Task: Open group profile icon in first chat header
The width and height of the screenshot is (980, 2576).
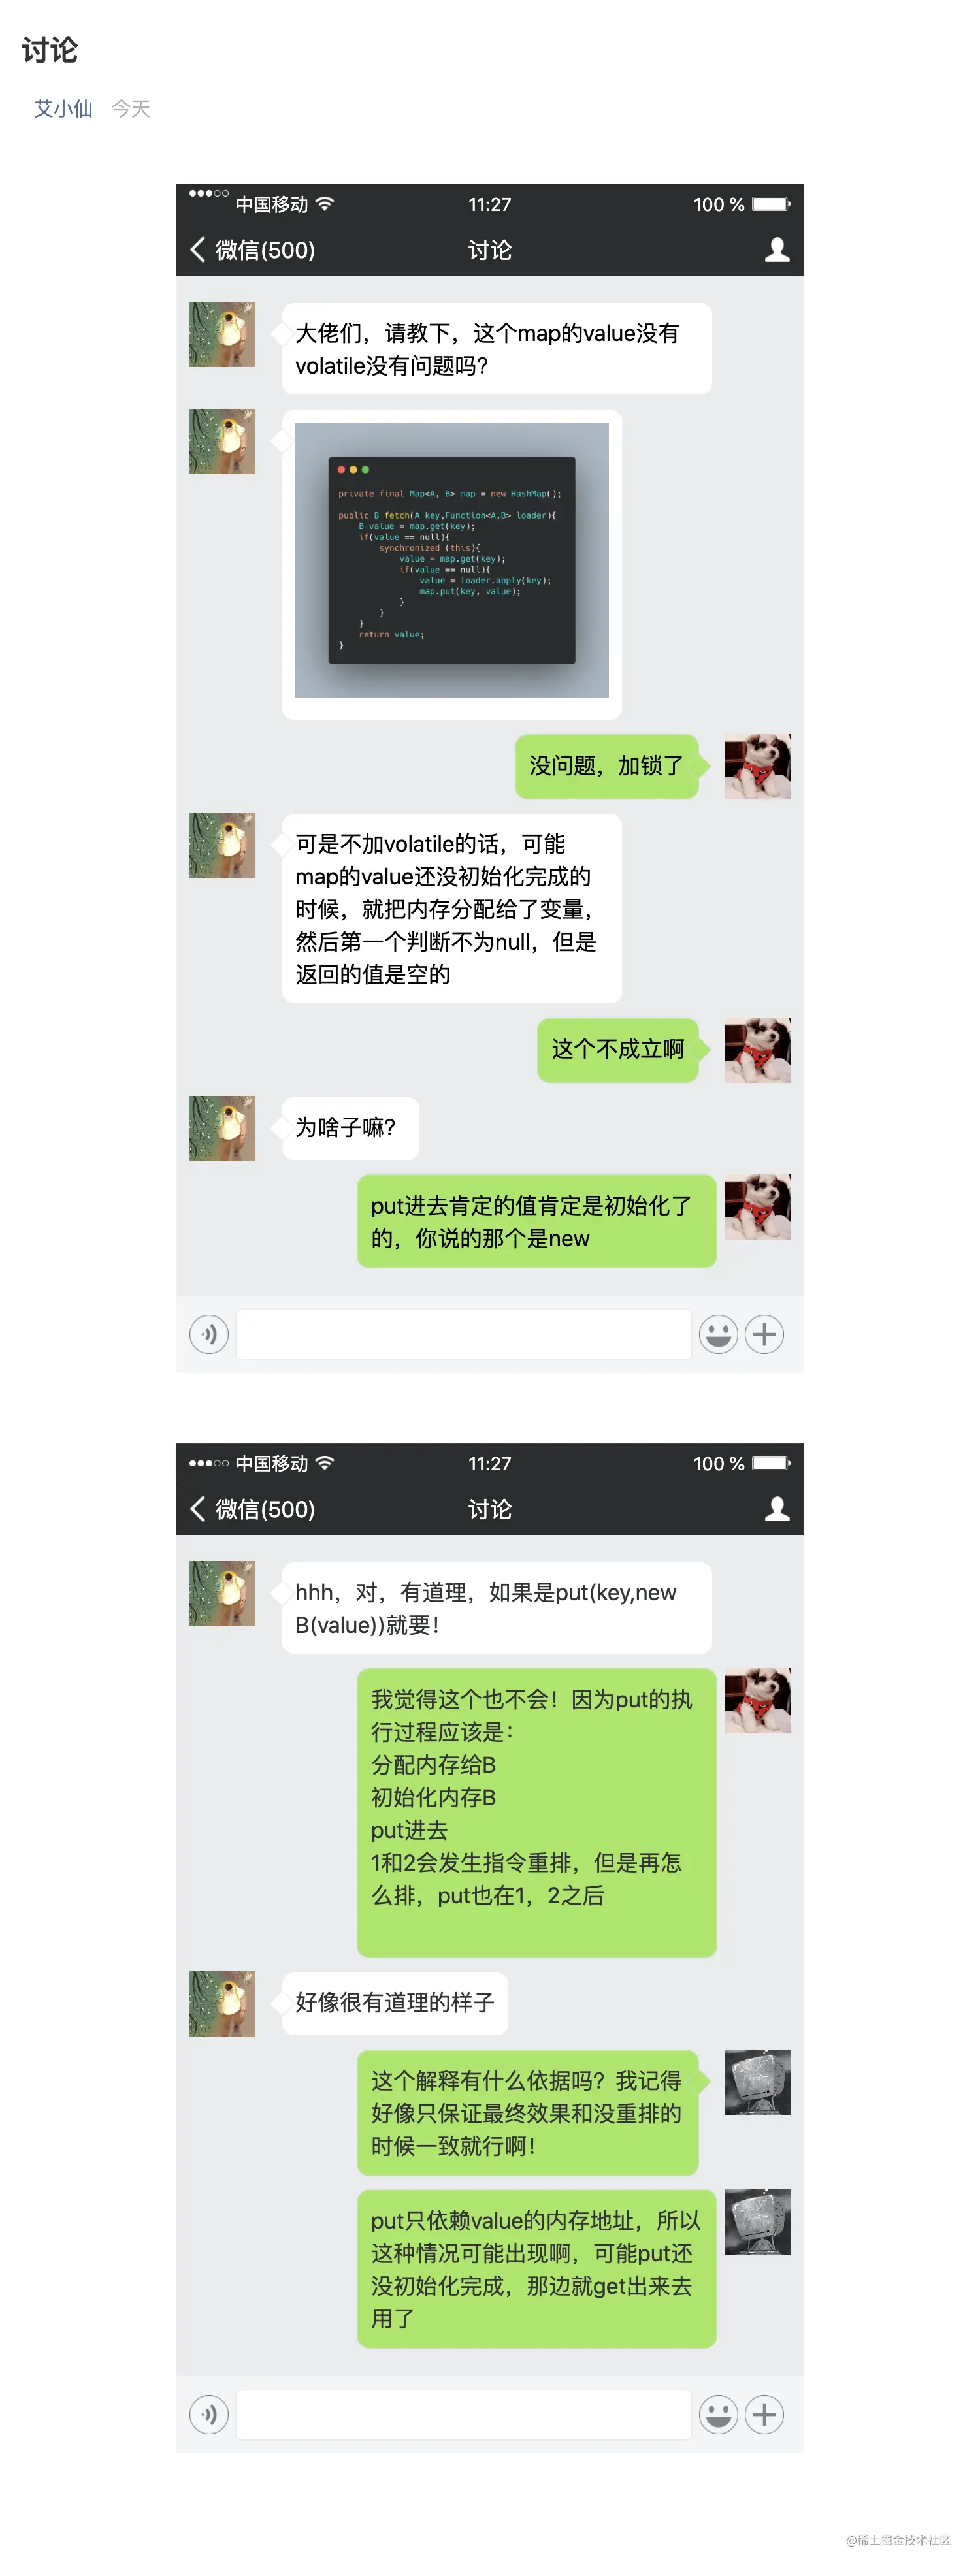Action: [777, 250]
